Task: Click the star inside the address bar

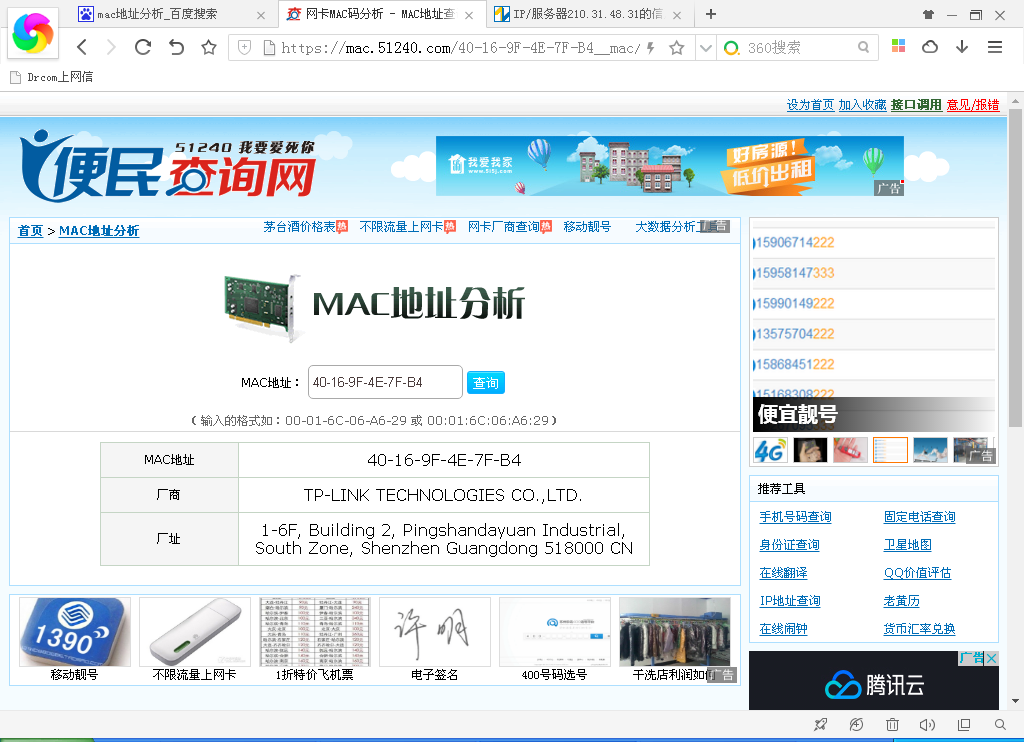Action: pyautogui.click(x=677, y=48)
